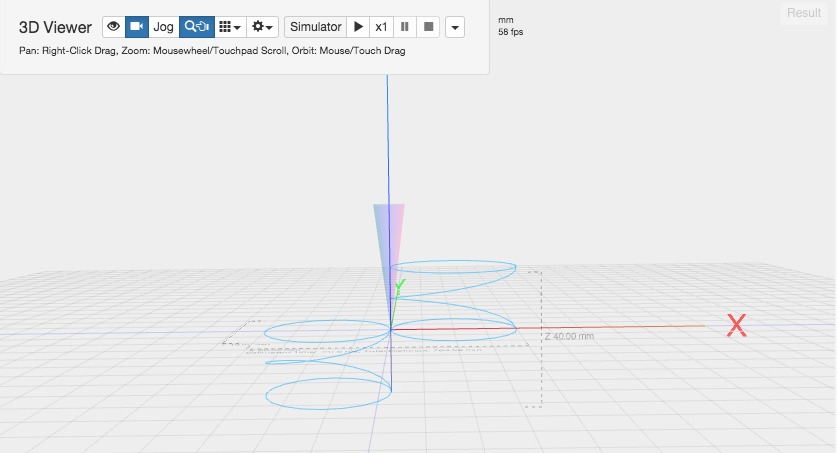This screenshot has width=837, height=453.
Task: Click the fps counter readout
Action: [510, 32]
